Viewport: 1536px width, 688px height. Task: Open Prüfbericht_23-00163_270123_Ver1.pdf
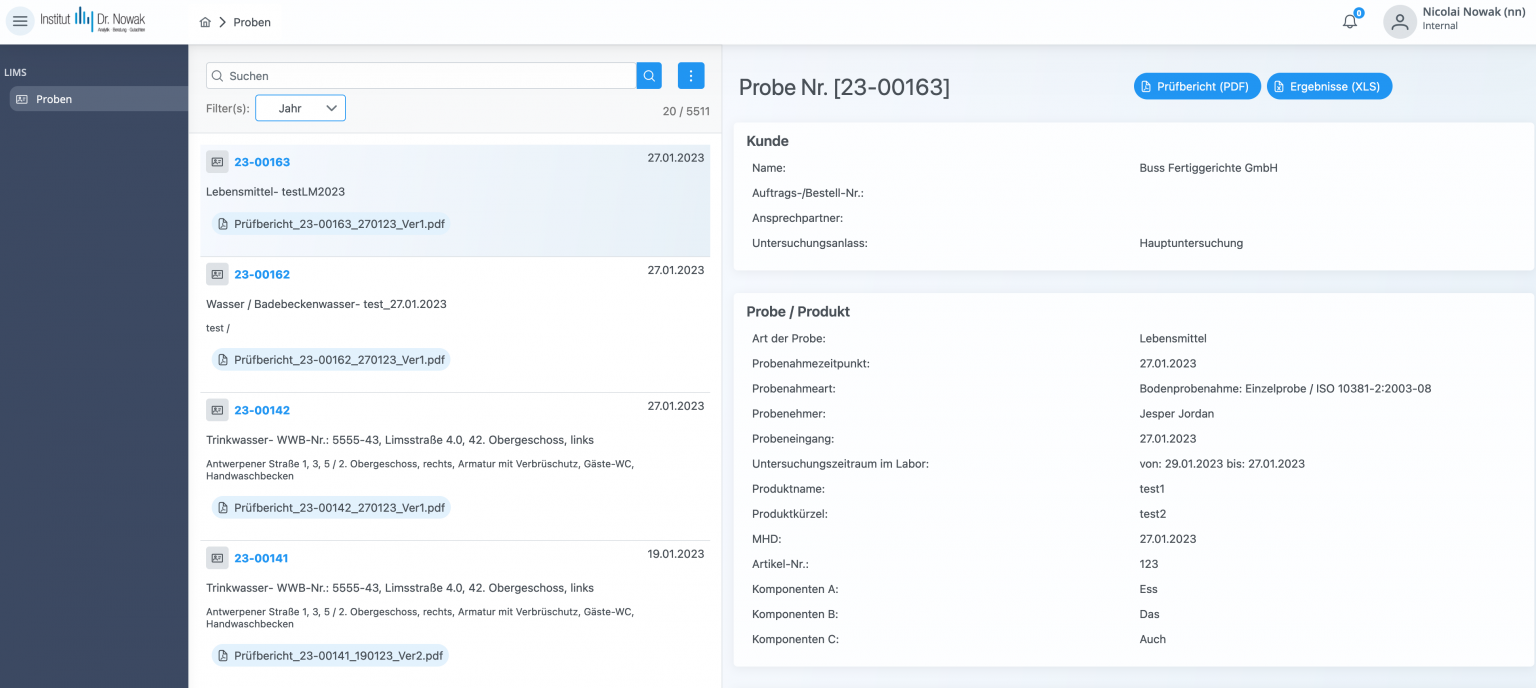pyautogui.click(x=331, y=224)
